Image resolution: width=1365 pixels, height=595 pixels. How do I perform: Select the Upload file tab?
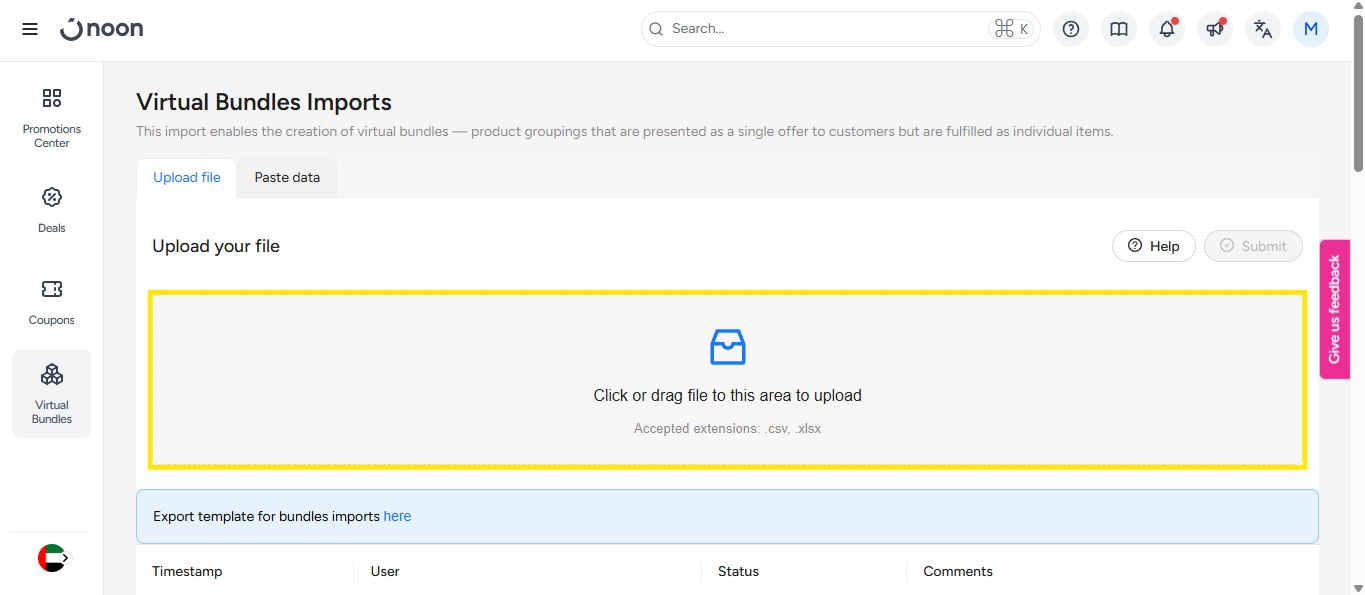[x=187, y=178]
